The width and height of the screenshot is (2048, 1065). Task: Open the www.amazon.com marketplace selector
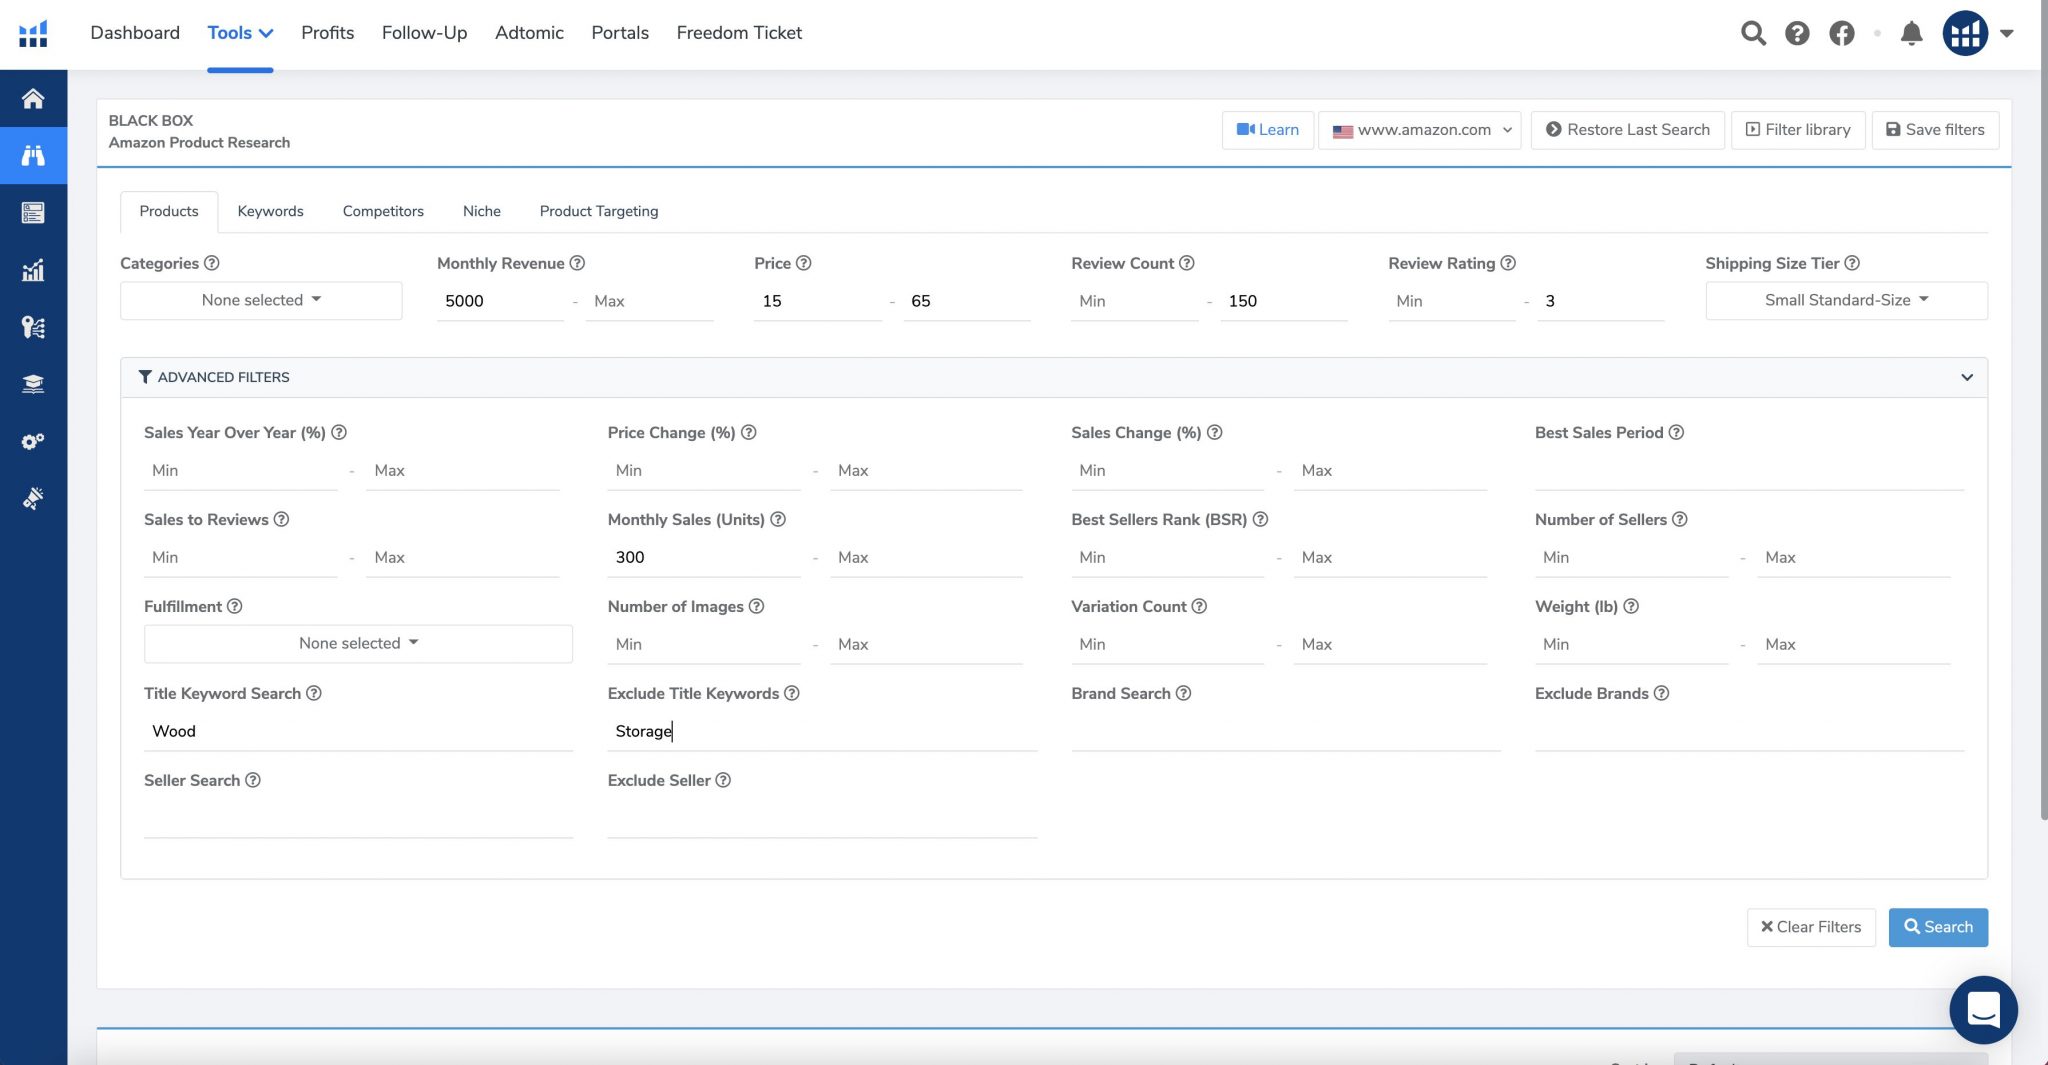coord(1419,130)
